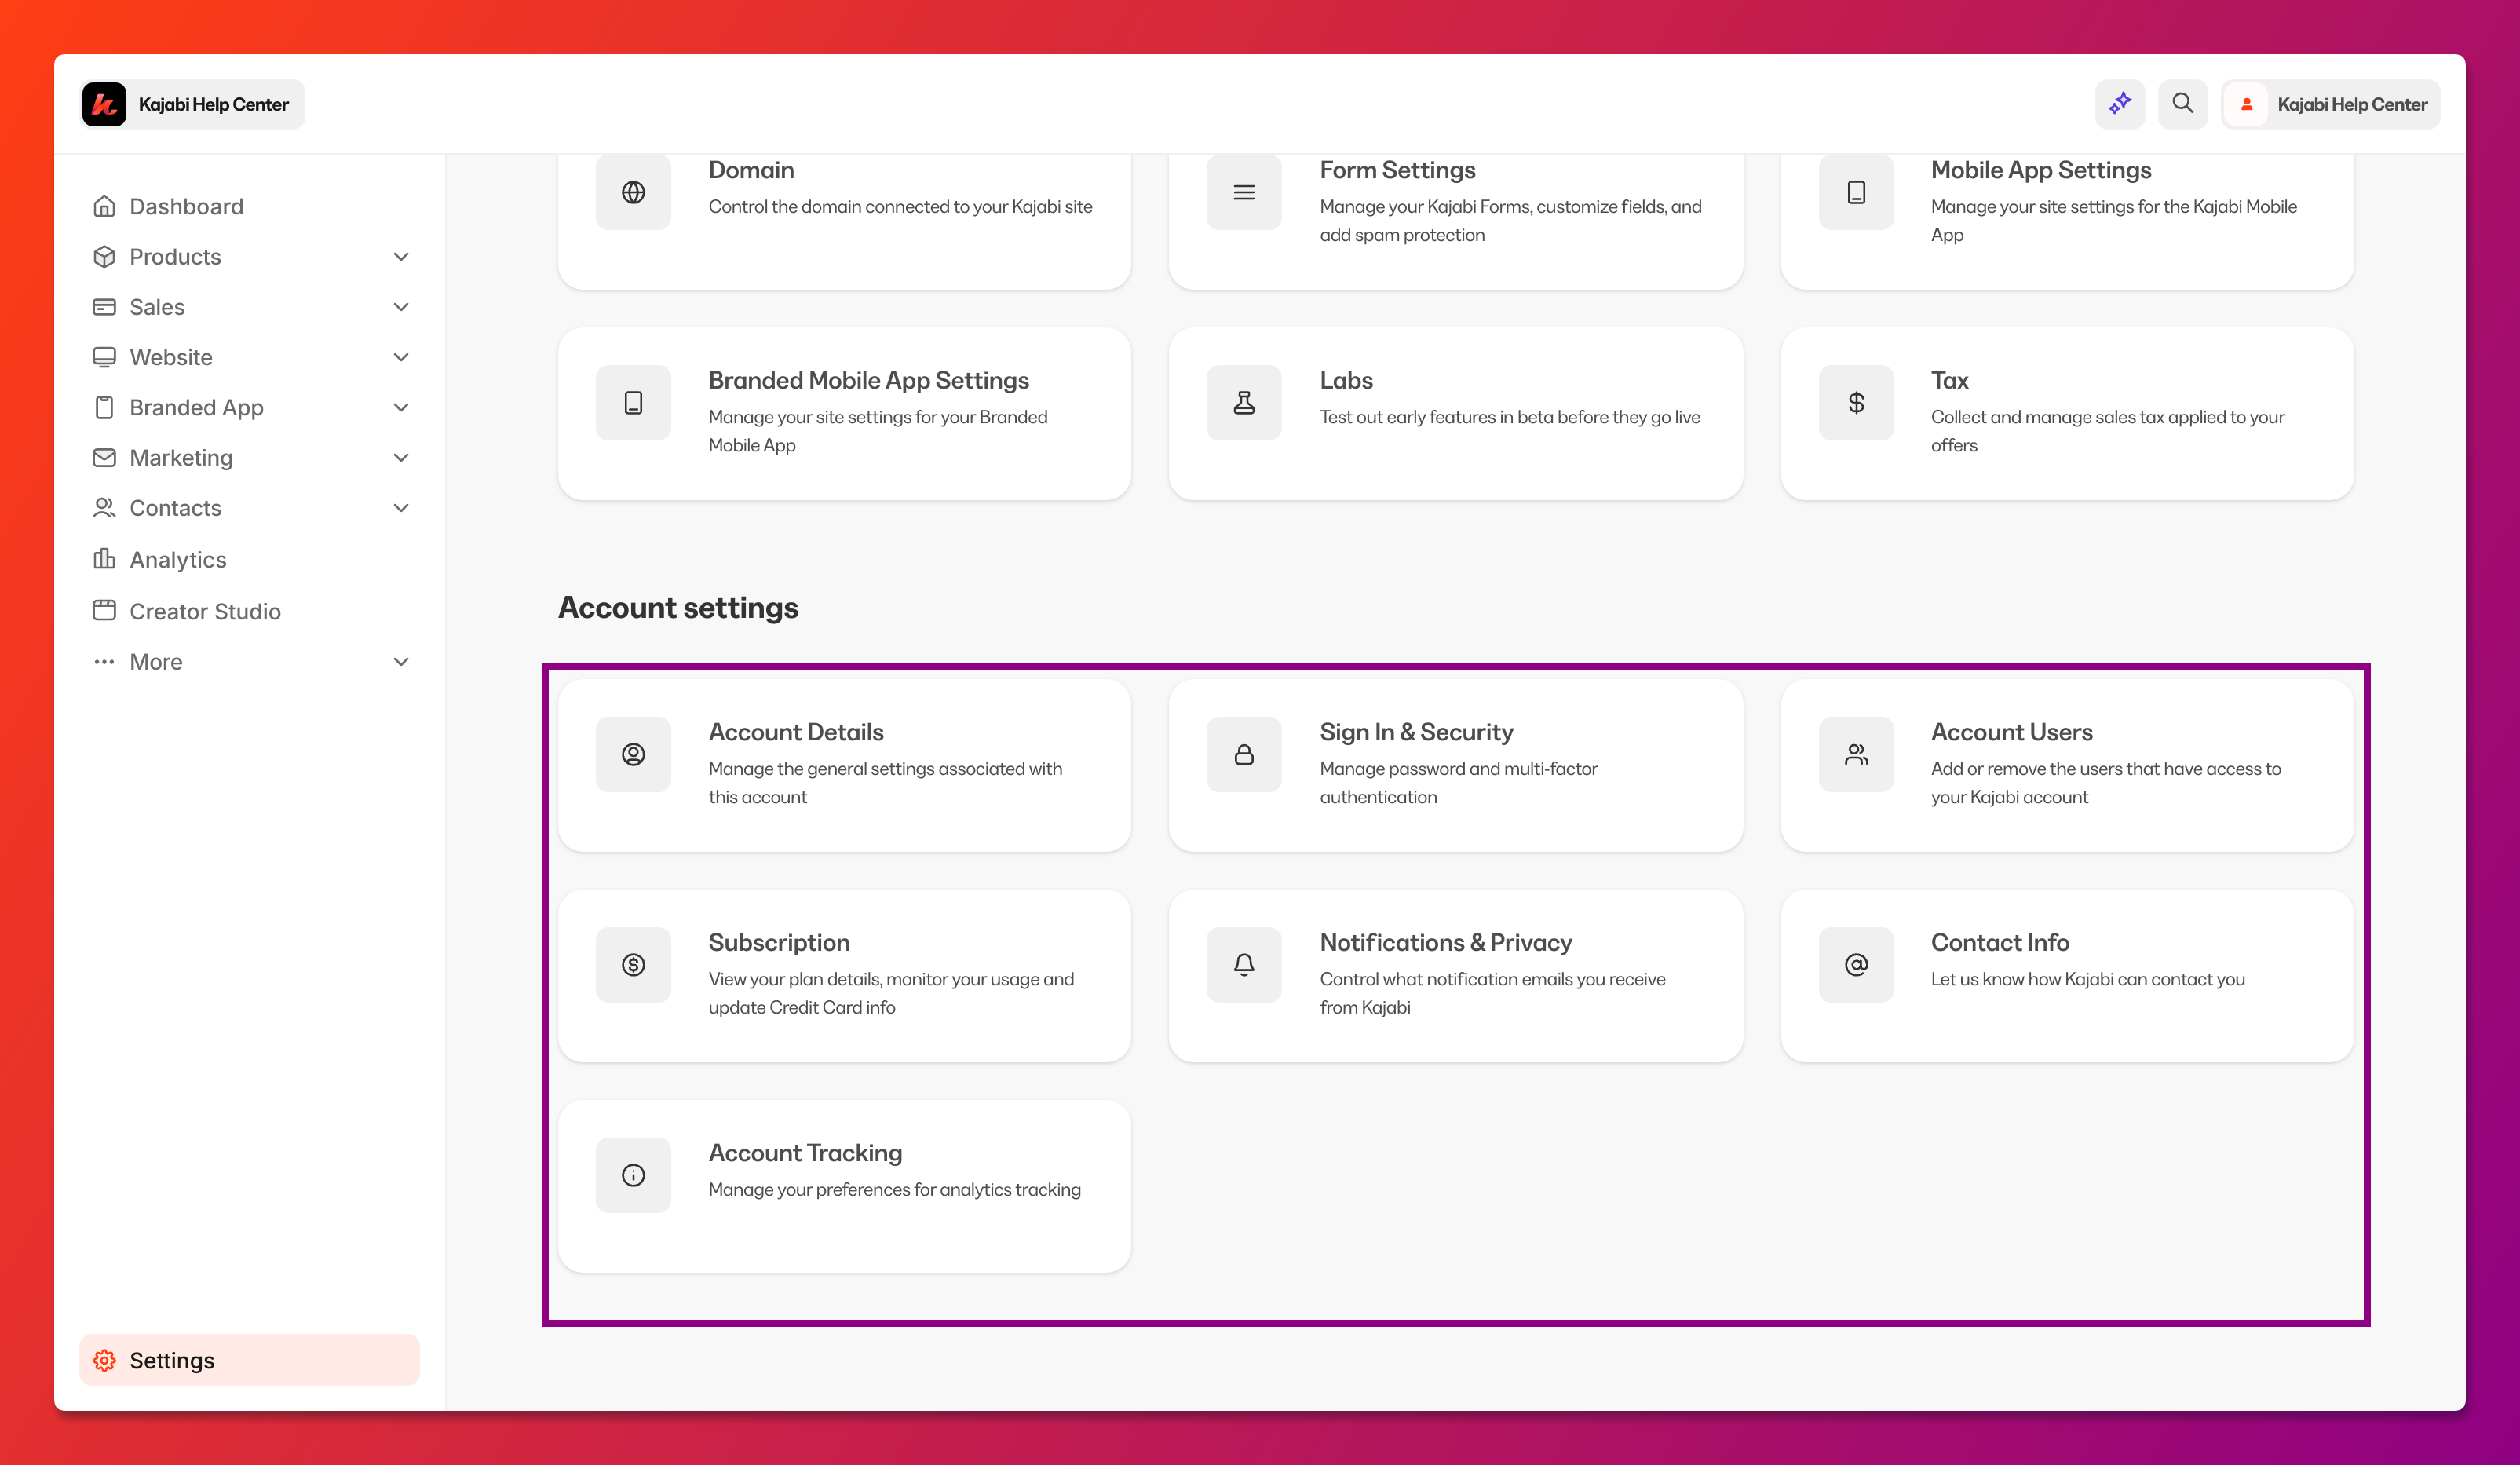2520x1465 pixels.
Task: Select Contacts label in the sidebar
Action: coord(175,508)
